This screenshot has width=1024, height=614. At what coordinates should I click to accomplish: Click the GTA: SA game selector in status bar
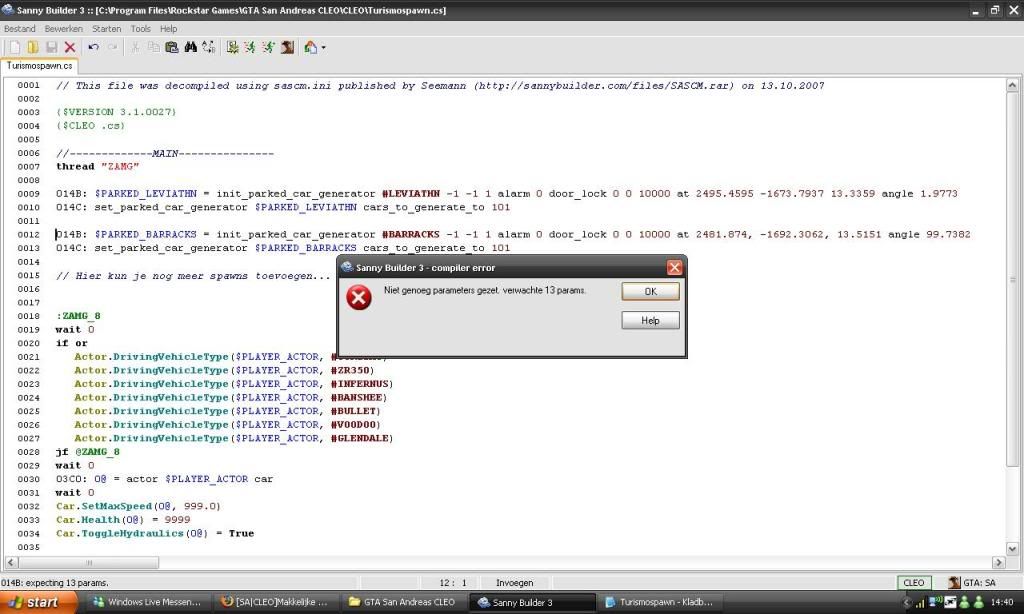coord(973,583)
